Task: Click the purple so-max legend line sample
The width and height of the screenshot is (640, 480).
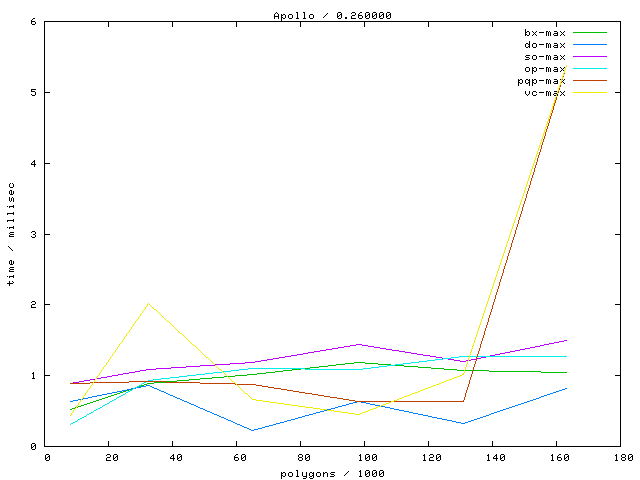Action: [589, 57]
